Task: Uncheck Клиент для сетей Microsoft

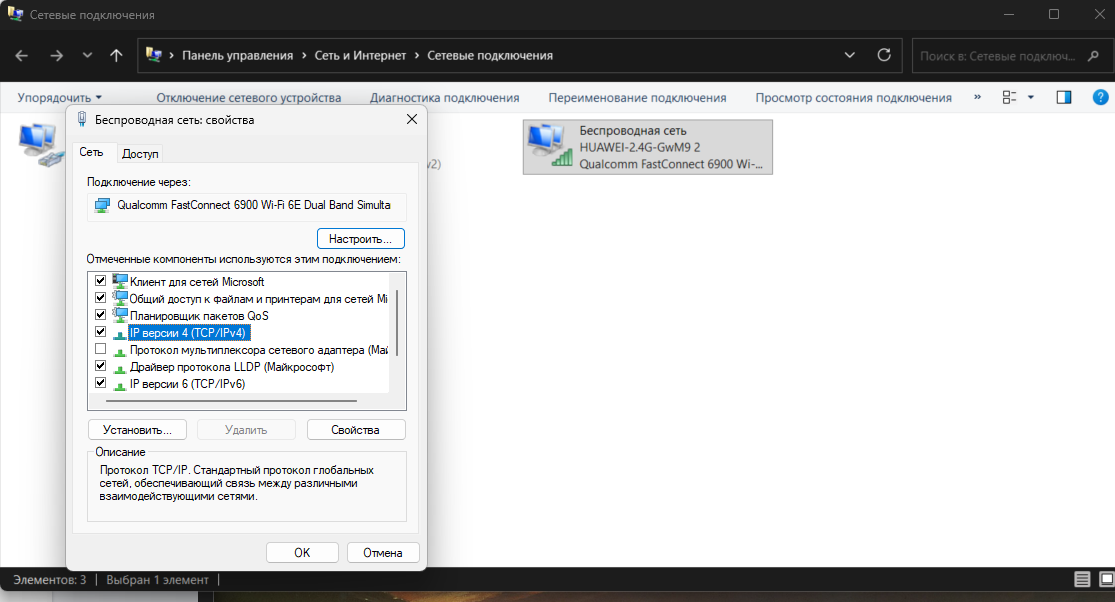Action: click(100, 281)
